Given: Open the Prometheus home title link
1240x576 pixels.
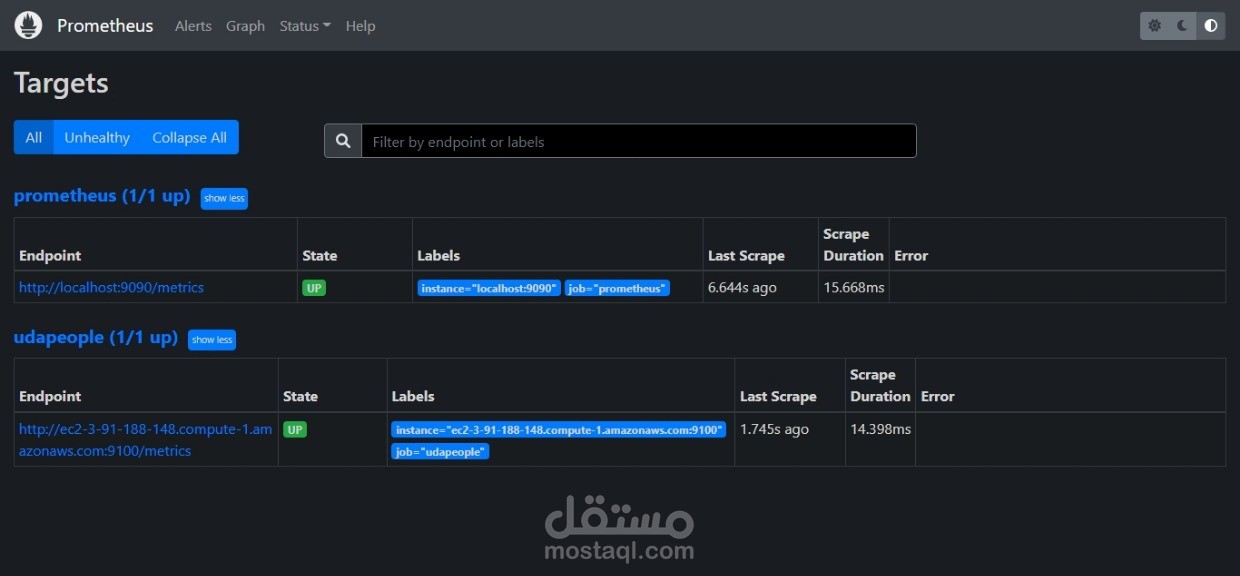Looking at the screenshot, I should tap(105, 26).
